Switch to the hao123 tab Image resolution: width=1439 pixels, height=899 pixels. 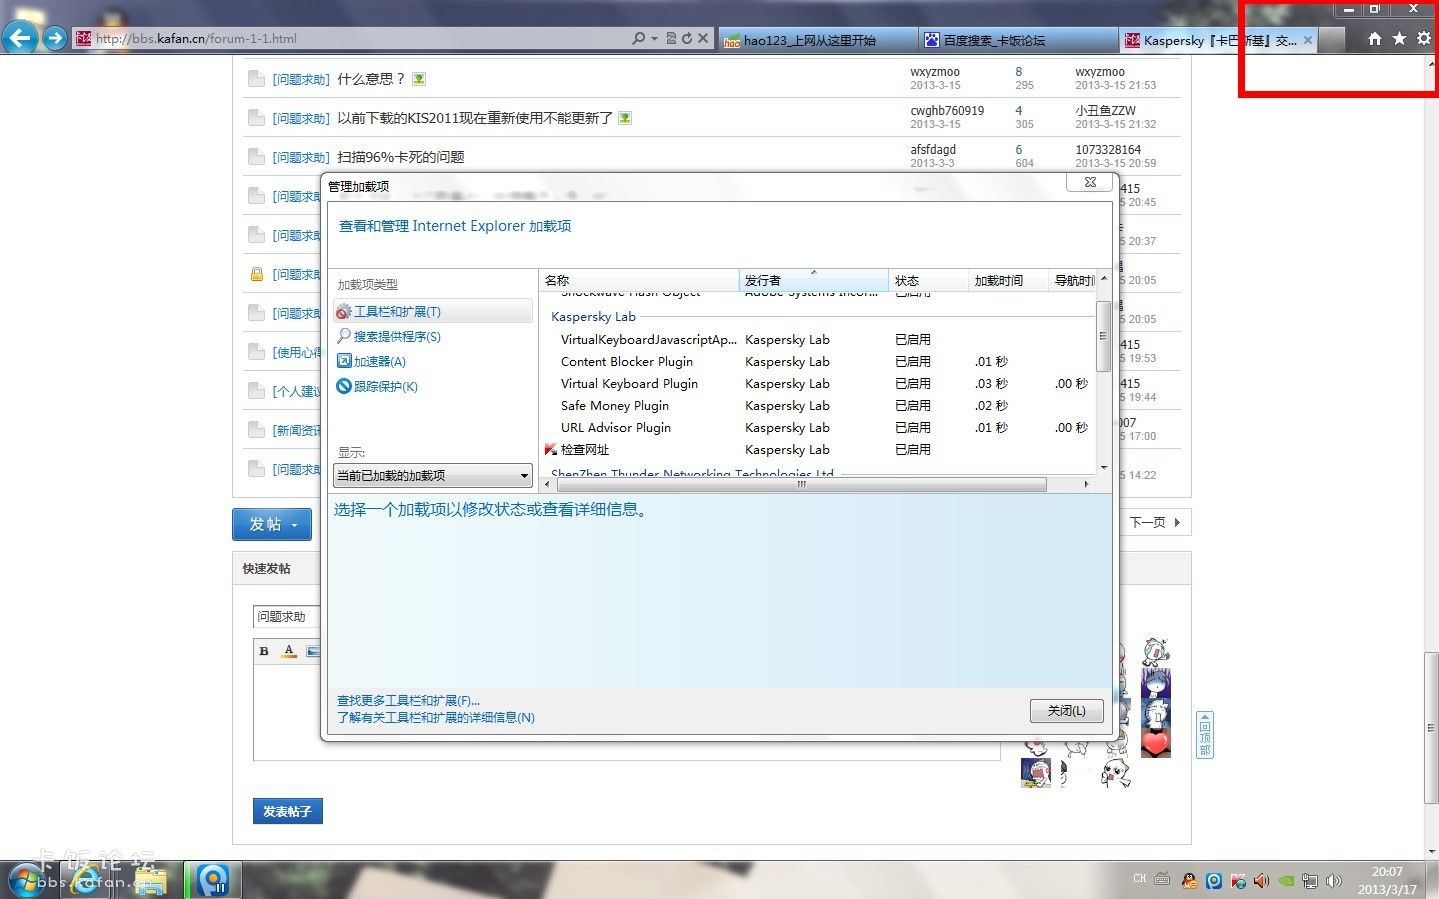[818, 40]
